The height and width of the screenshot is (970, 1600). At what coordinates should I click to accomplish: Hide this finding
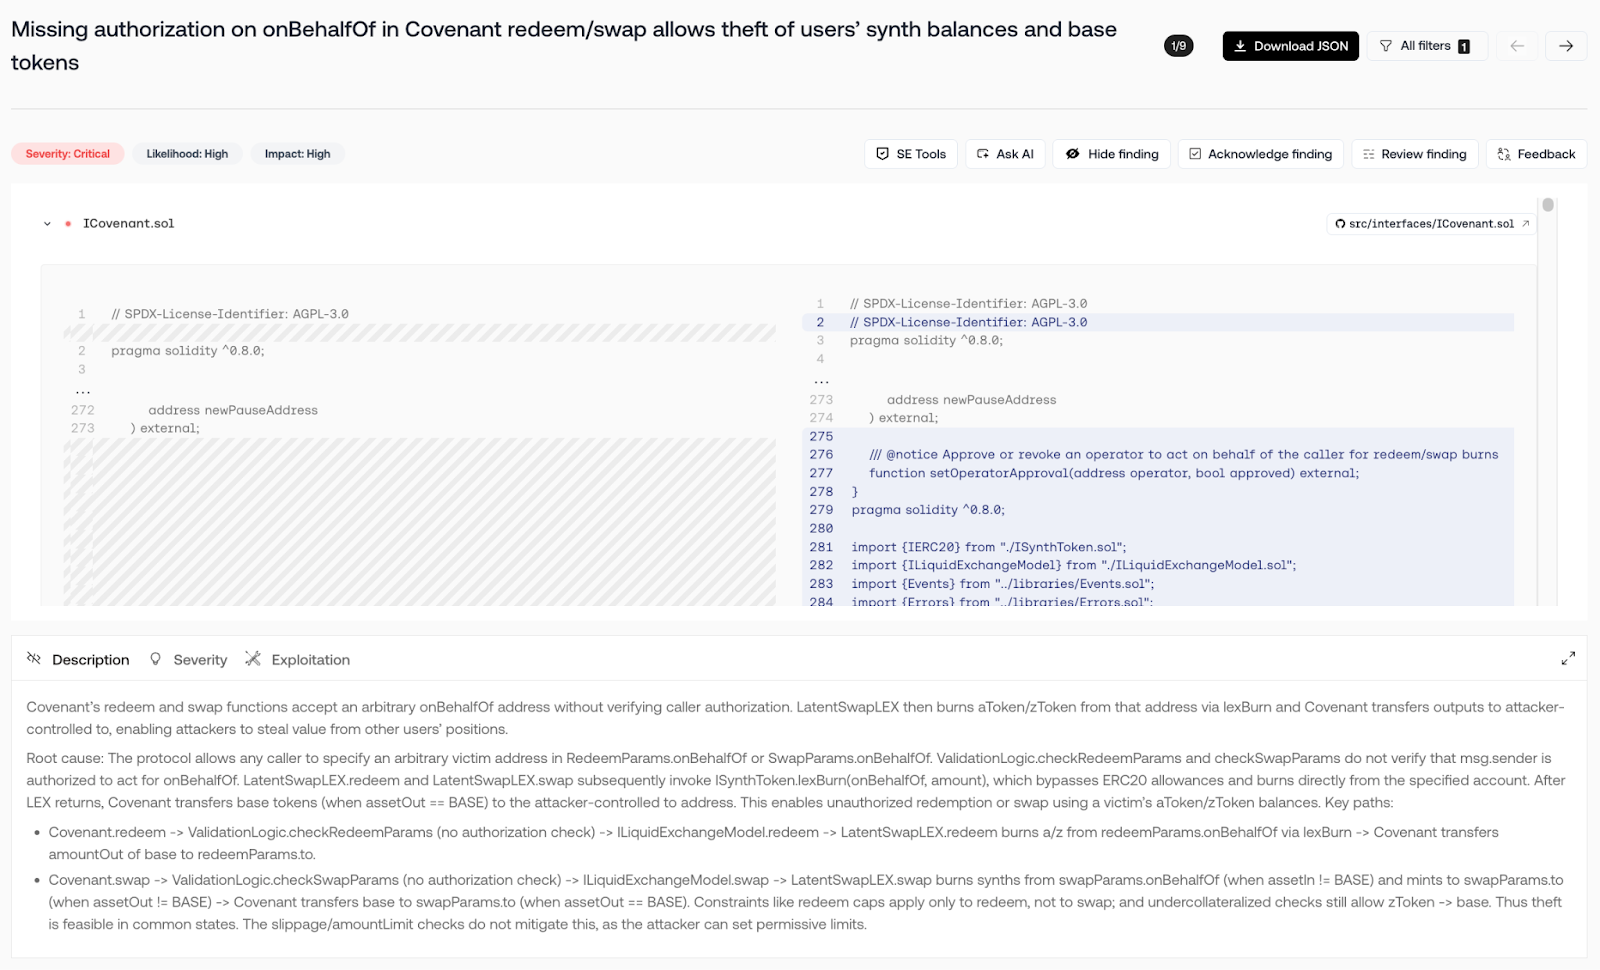(x=1111, y=154)
